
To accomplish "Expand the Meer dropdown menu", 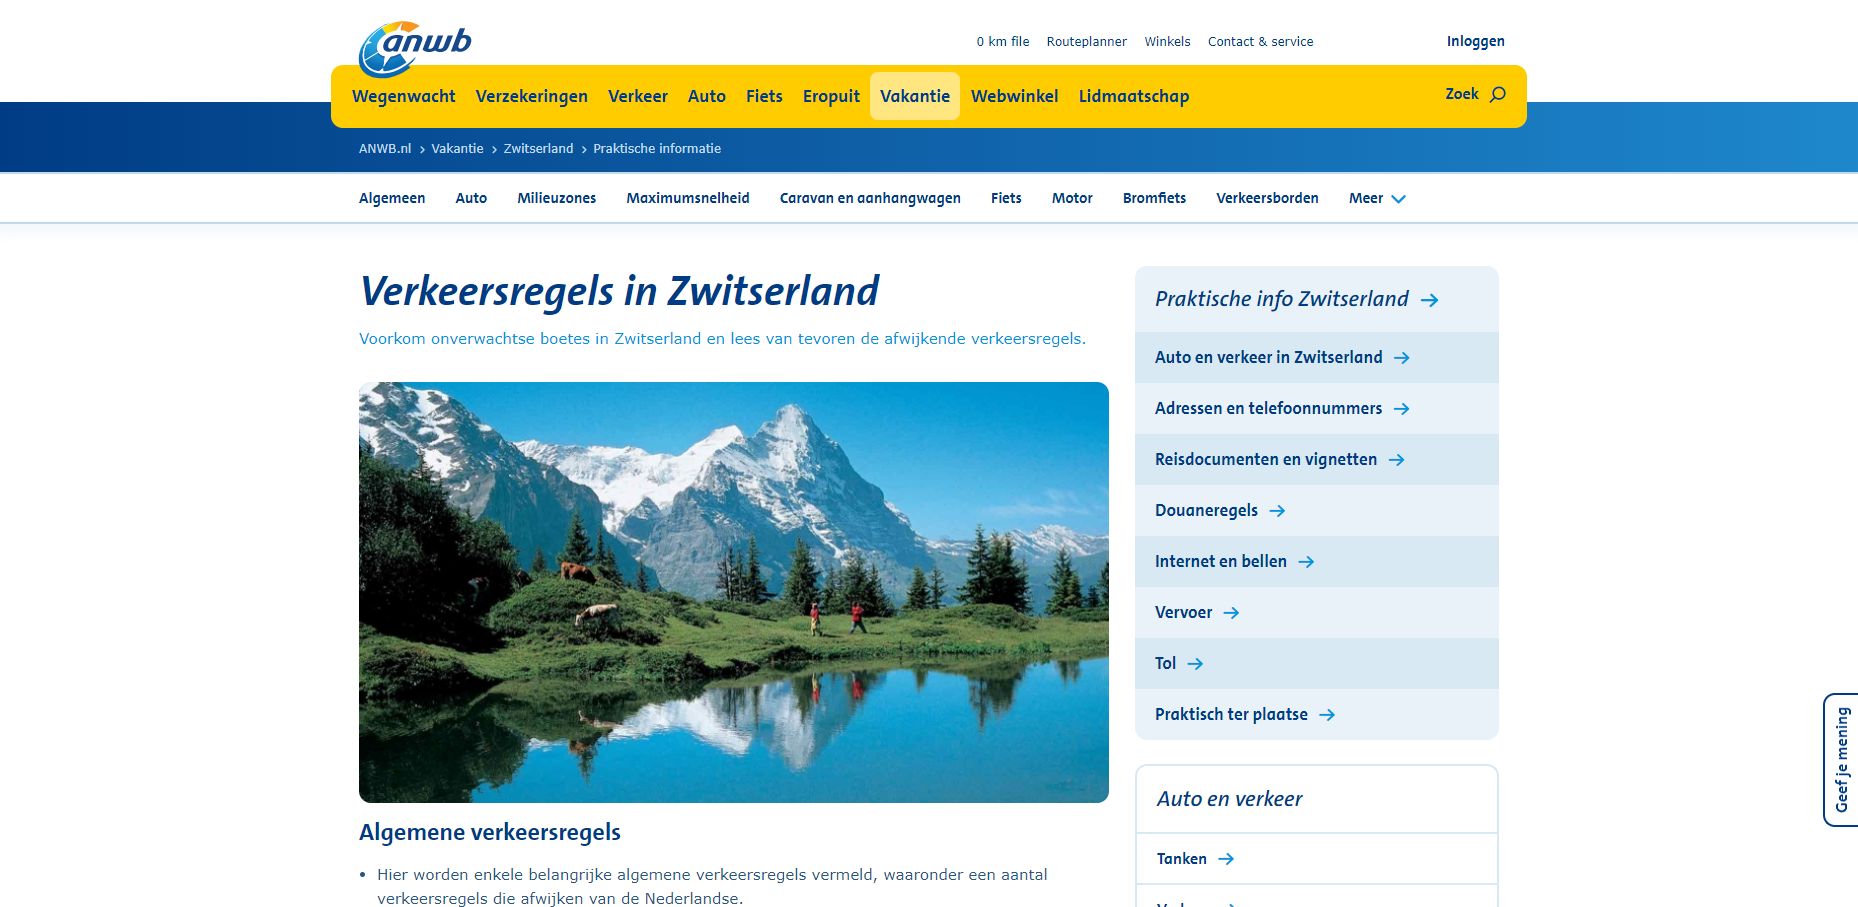I will pyautogui.click(x=1376, y=199).
